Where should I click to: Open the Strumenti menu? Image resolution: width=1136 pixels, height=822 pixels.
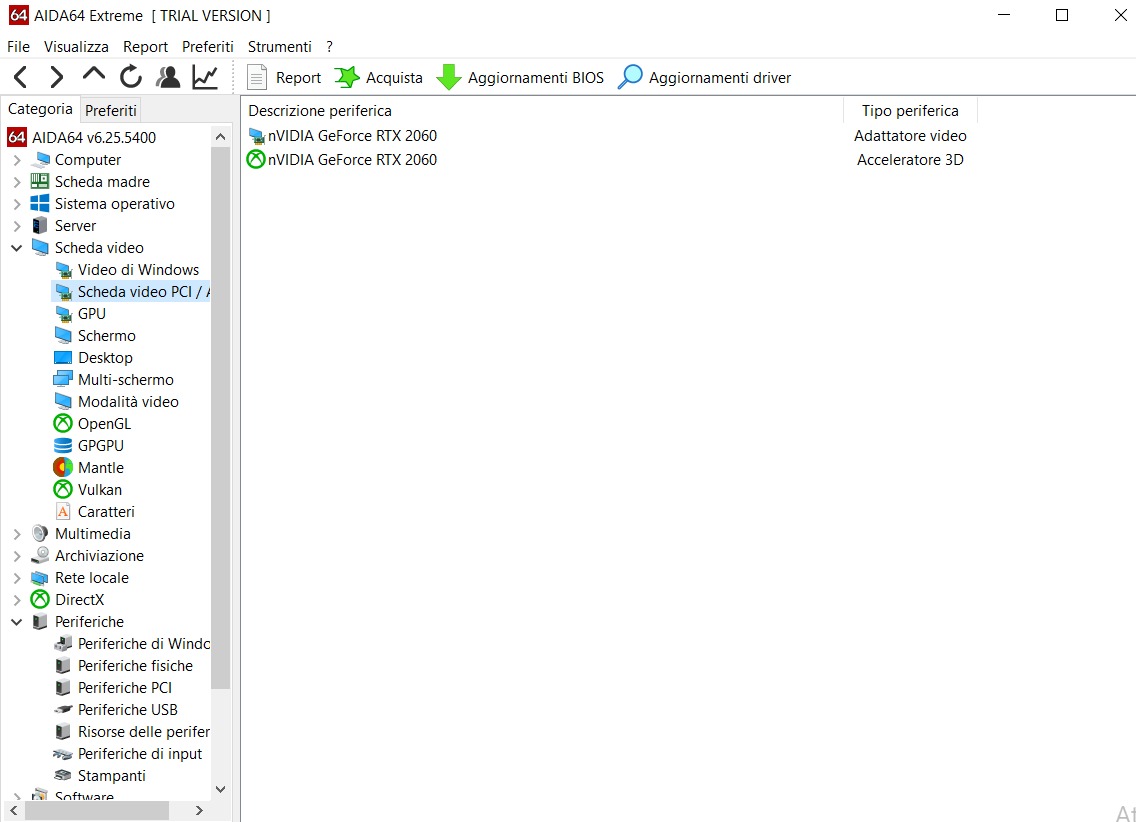280,46
